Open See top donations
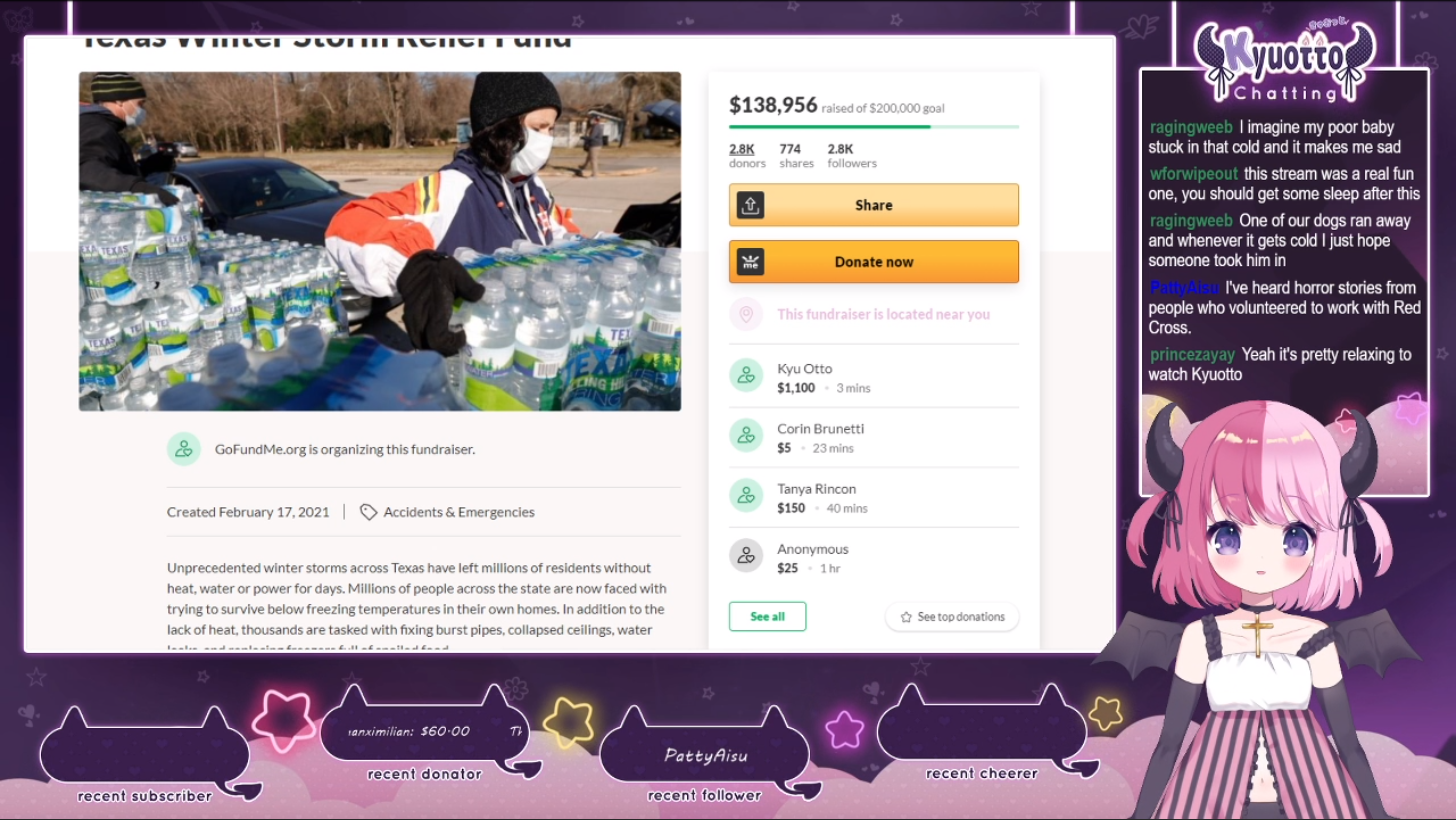Viewport: 1456px width, 820px height. [952, 617]
